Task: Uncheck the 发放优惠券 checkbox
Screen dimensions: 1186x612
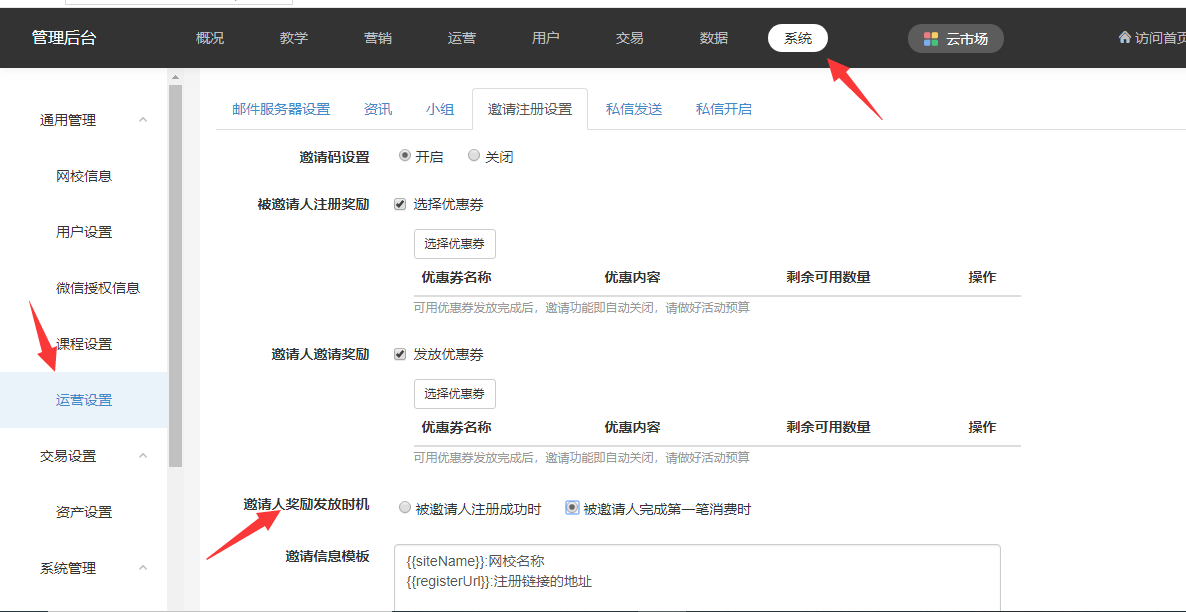Action: coord(400,354)
